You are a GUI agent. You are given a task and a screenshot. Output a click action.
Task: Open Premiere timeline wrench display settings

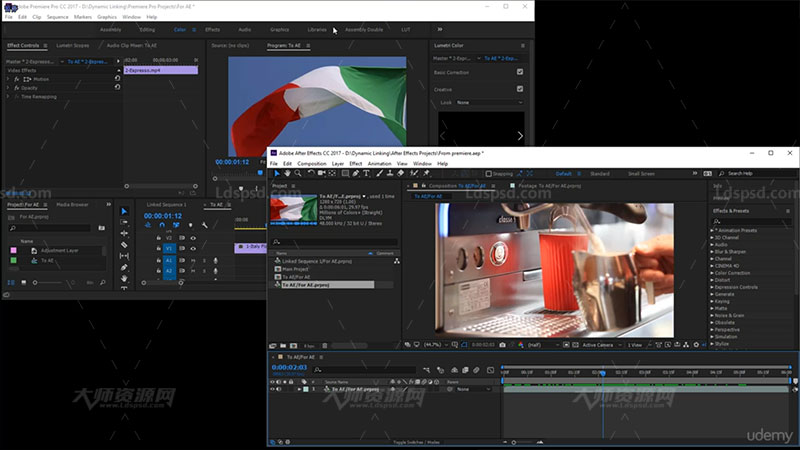[x=205, y=225]
